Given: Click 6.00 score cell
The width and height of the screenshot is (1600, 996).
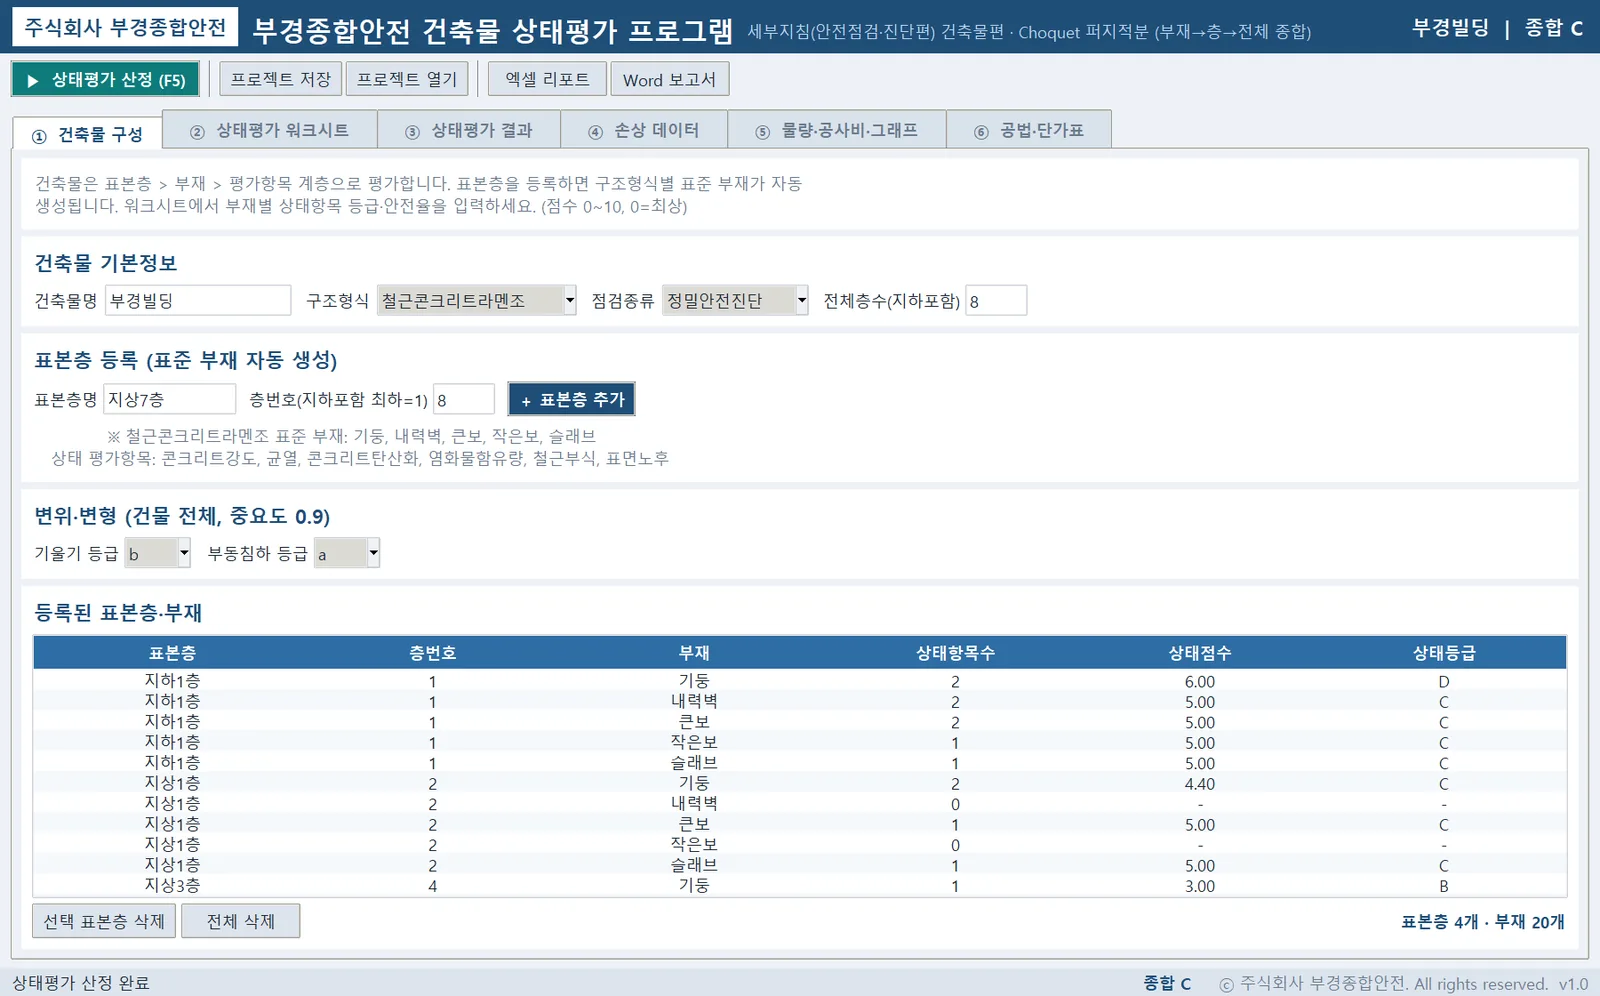Looking at the screenshot, I should tap(1200, 682).
